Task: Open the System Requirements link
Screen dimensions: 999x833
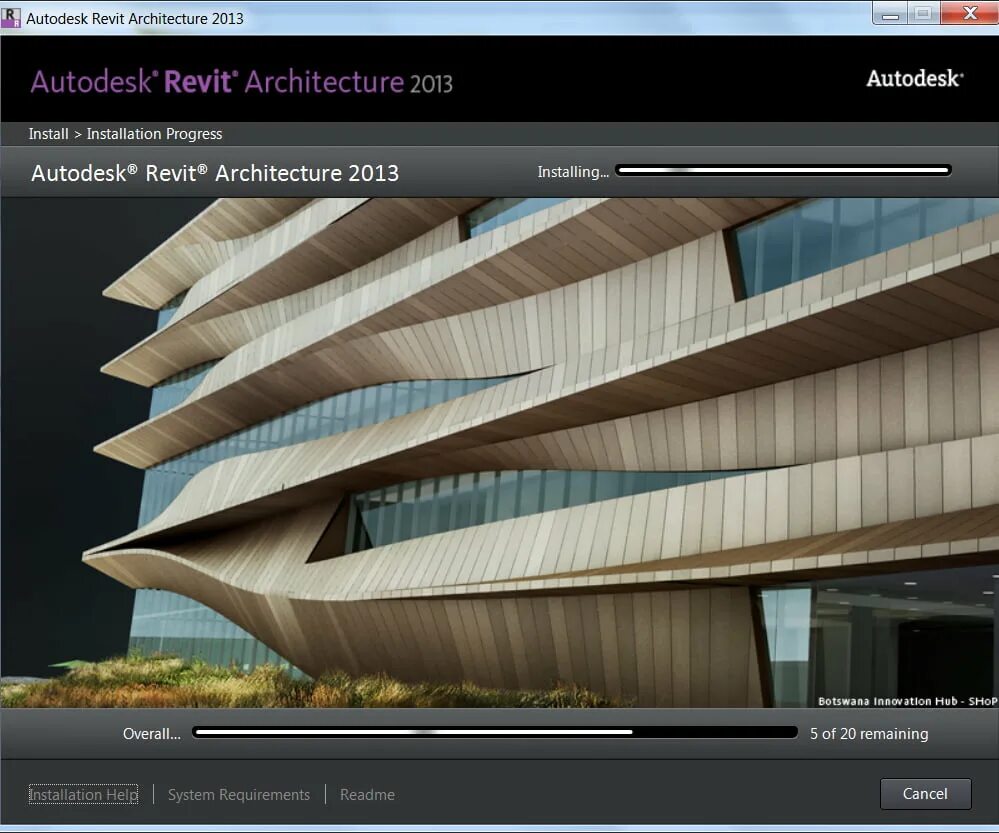Action: tap(239, 794)
